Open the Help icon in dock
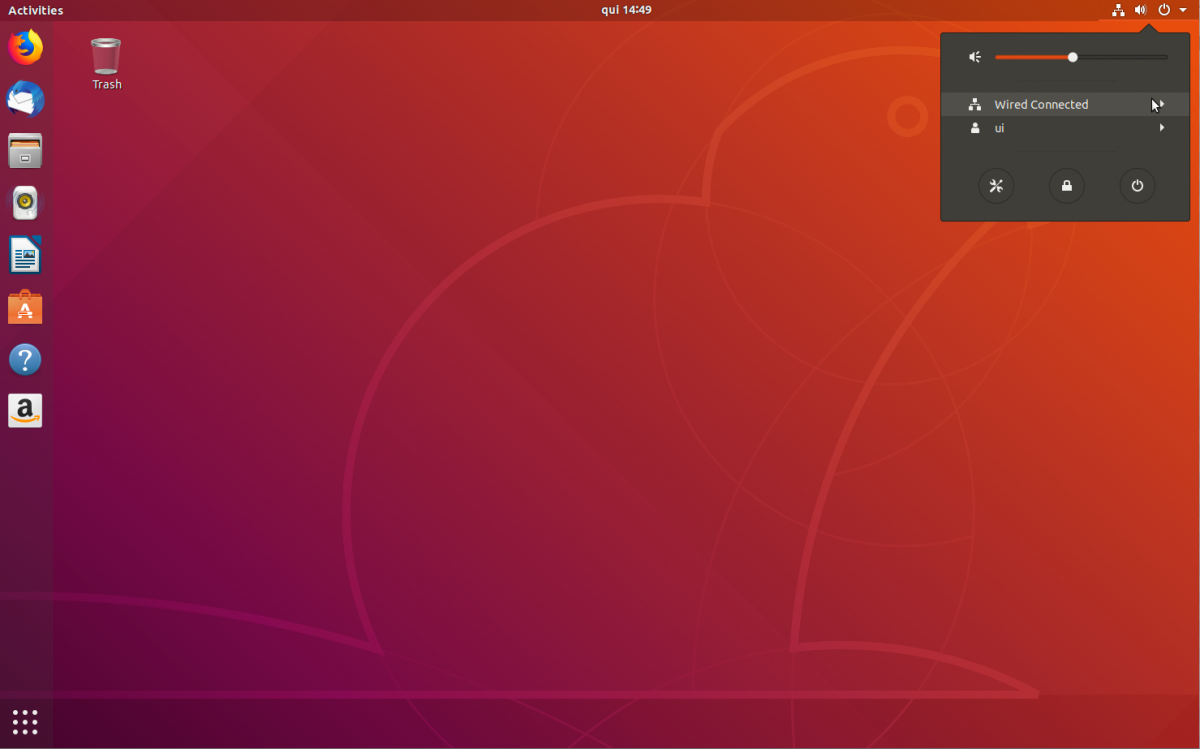This screenshot has width=1200, height=749. click(x=25, y=359)
